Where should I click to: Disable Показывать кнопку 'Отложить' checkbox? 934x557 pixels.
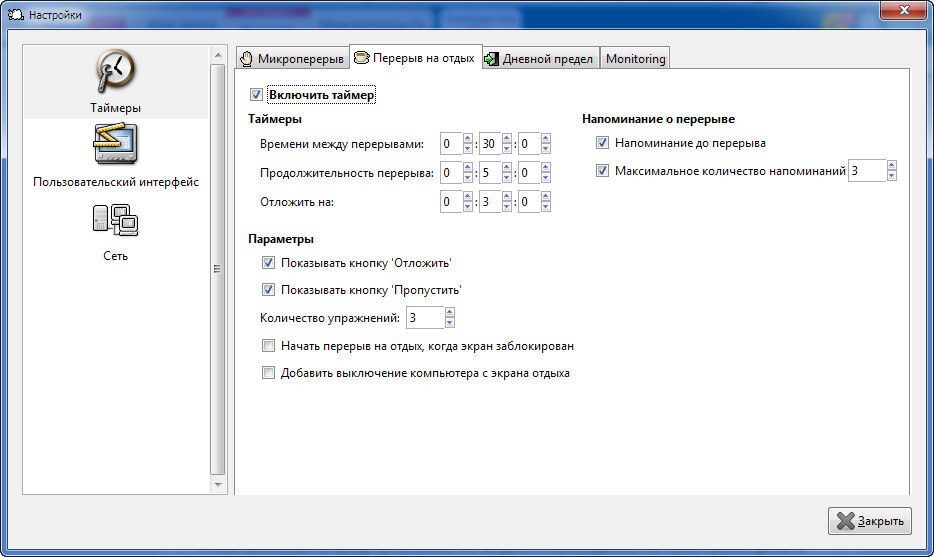pos(268,263)
